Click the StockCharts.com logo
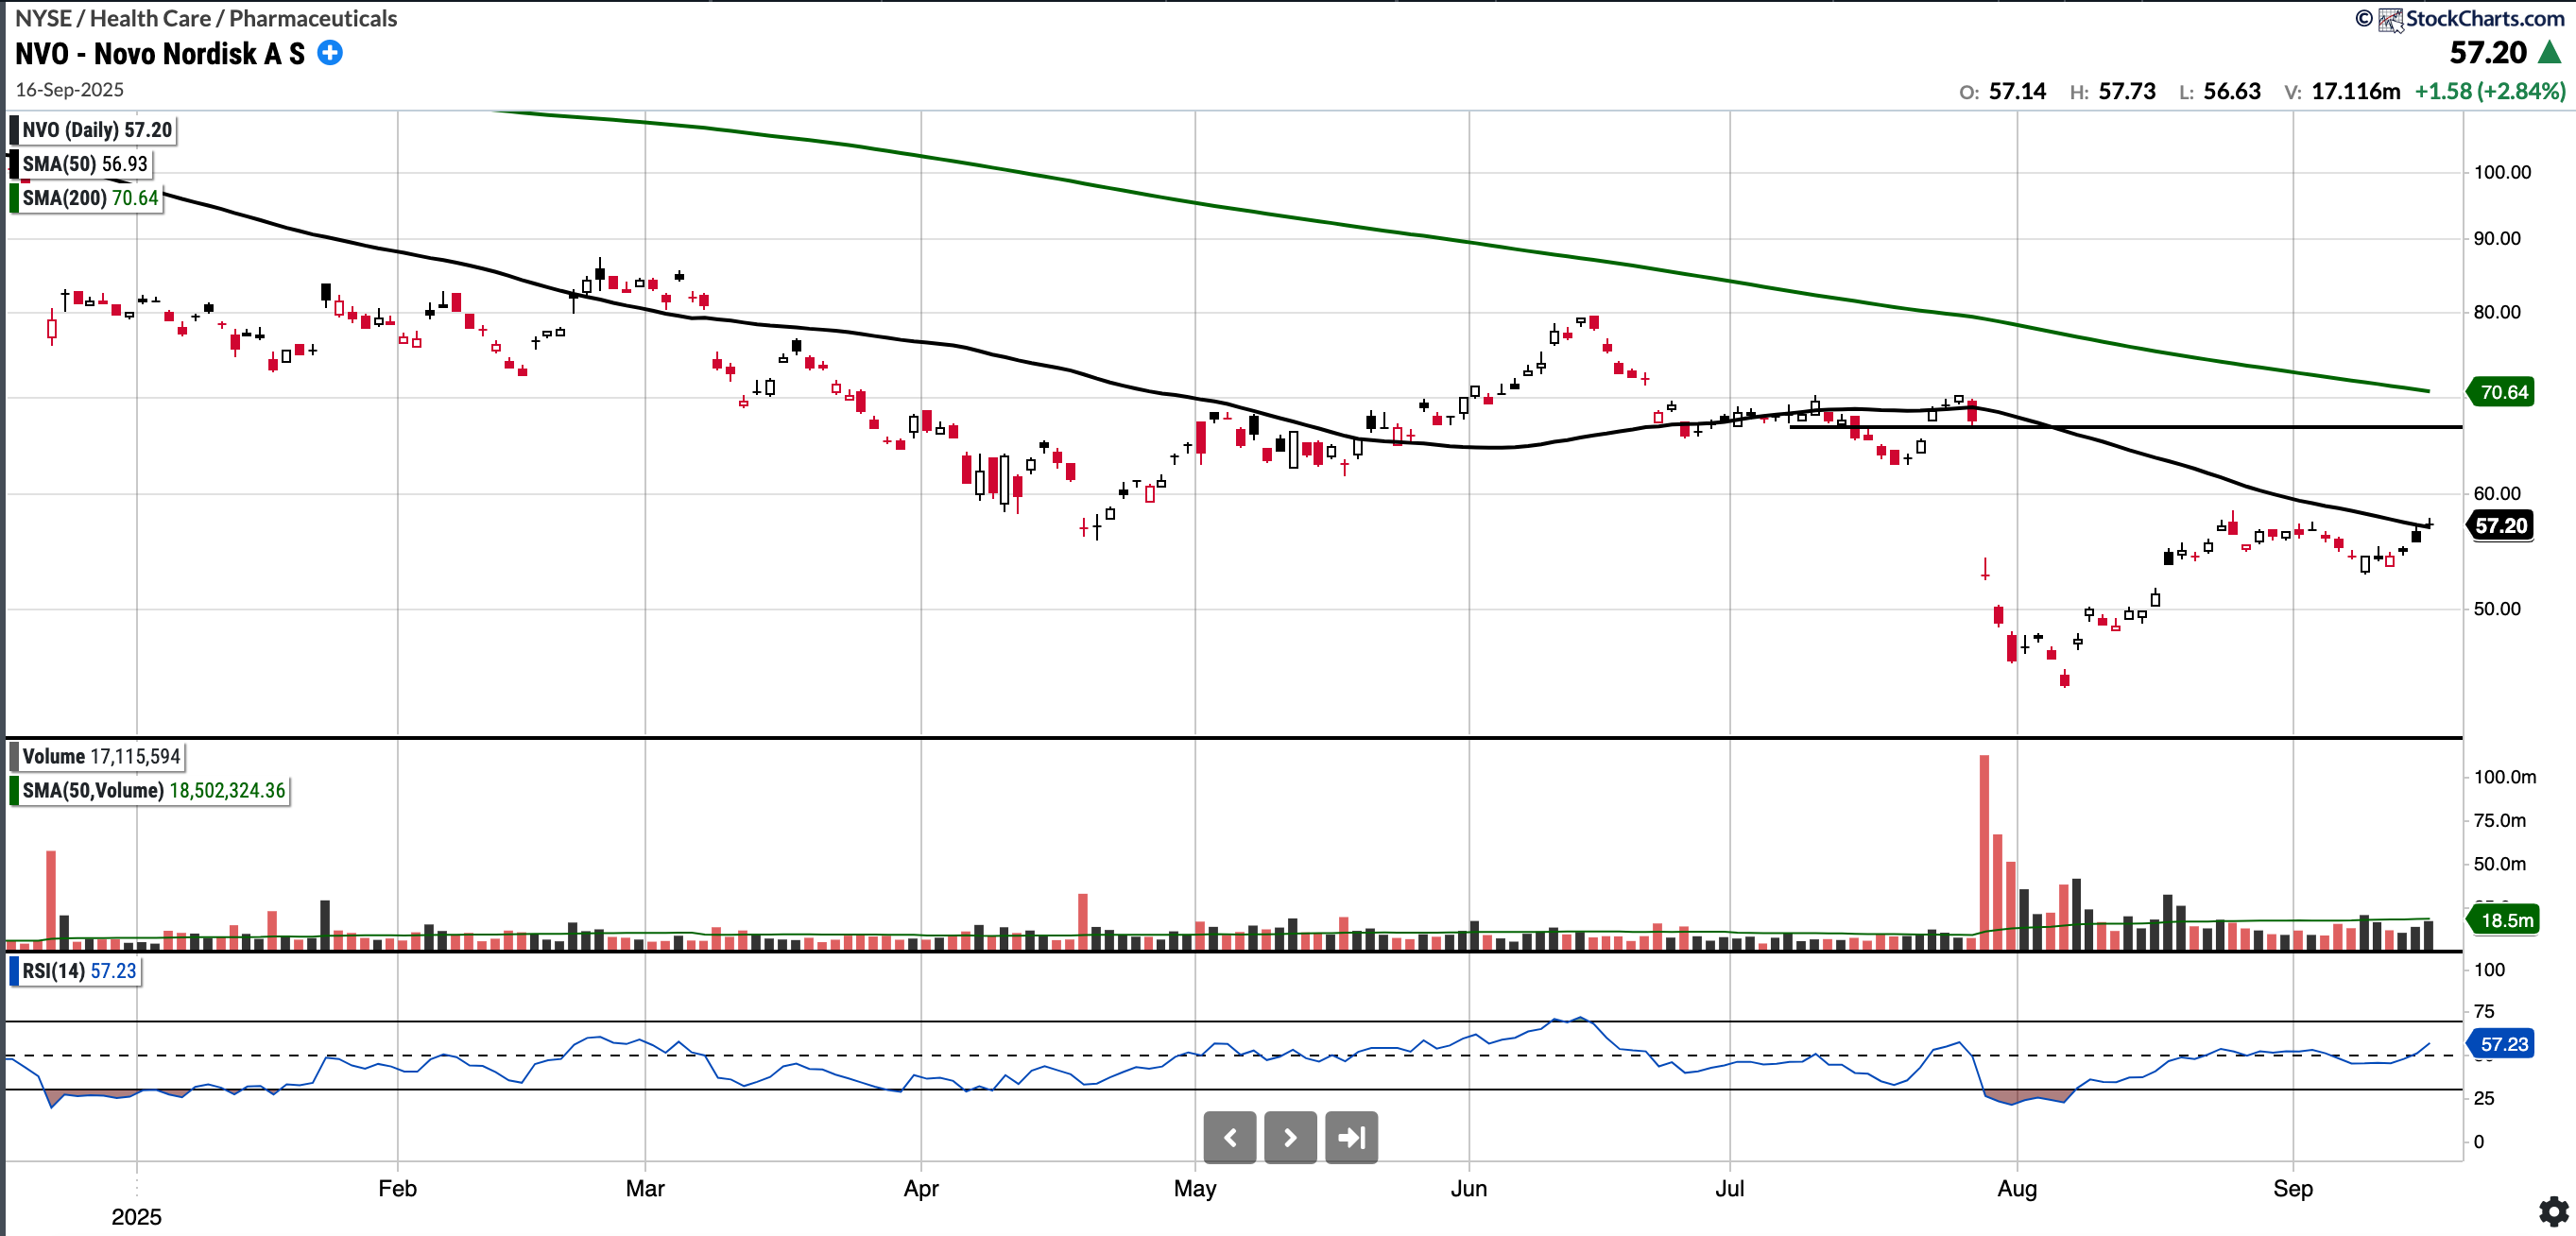The width and height of the screenshot is (2576, 1236). 2470,18
